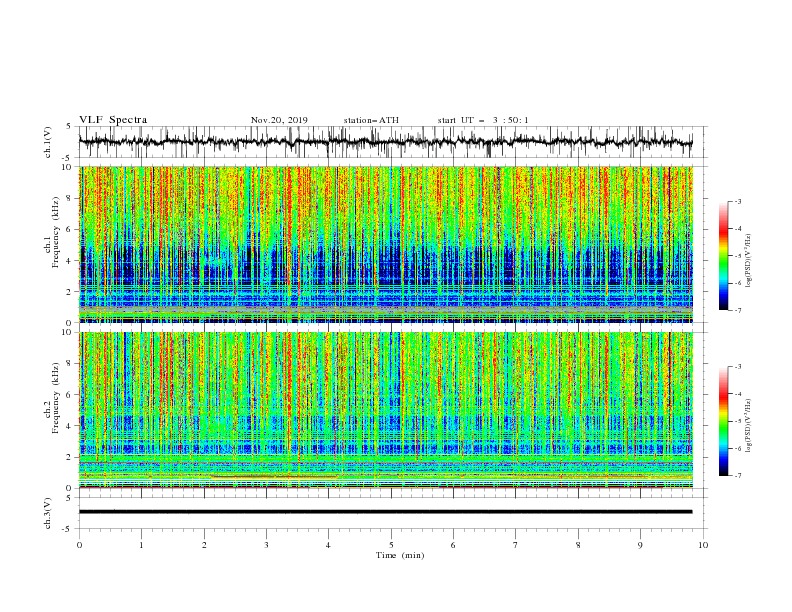Click time axis tick label "1"
Screen dimensions: 792x612
tap(141, 545)
